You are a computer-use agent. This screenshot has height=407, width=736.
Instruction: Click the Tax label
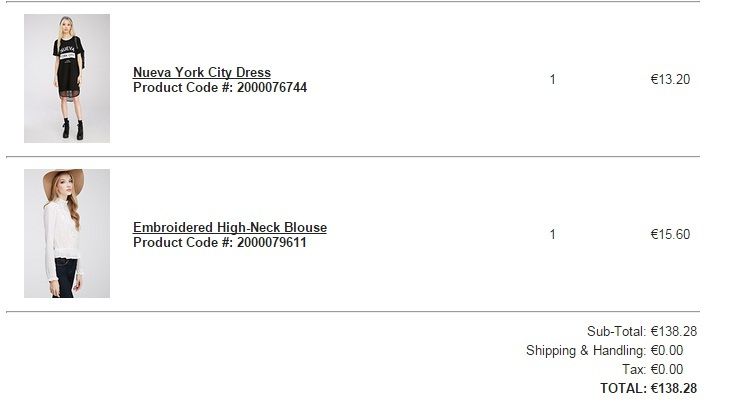point(634,370)
